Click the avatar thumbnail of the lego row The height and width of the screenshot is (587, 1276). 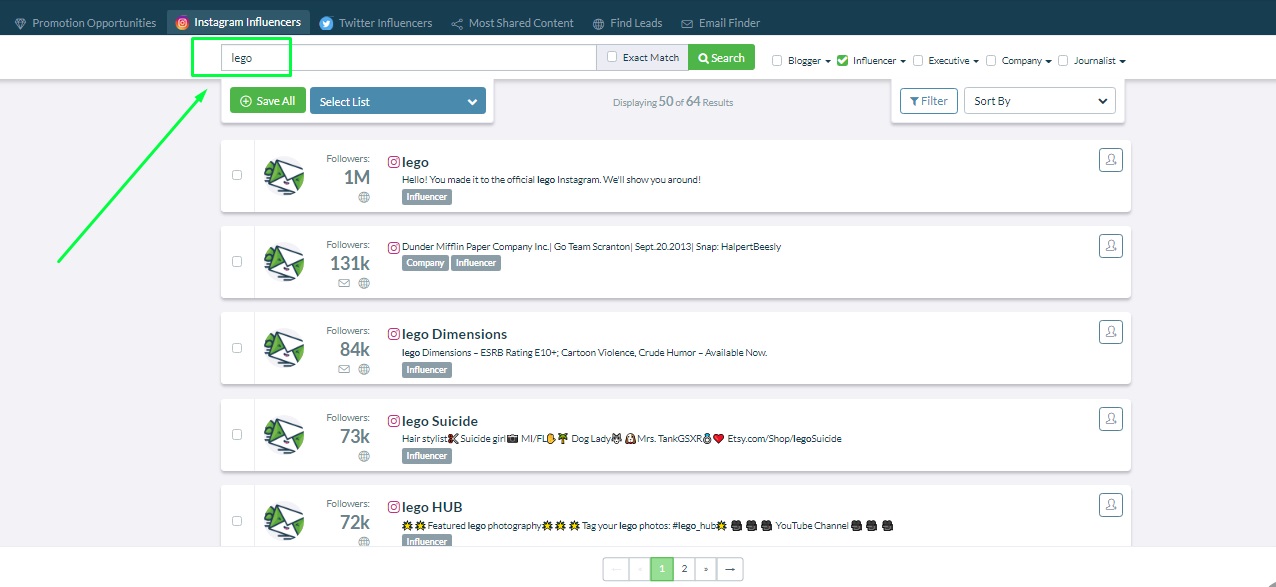click(x=284, y=176)
